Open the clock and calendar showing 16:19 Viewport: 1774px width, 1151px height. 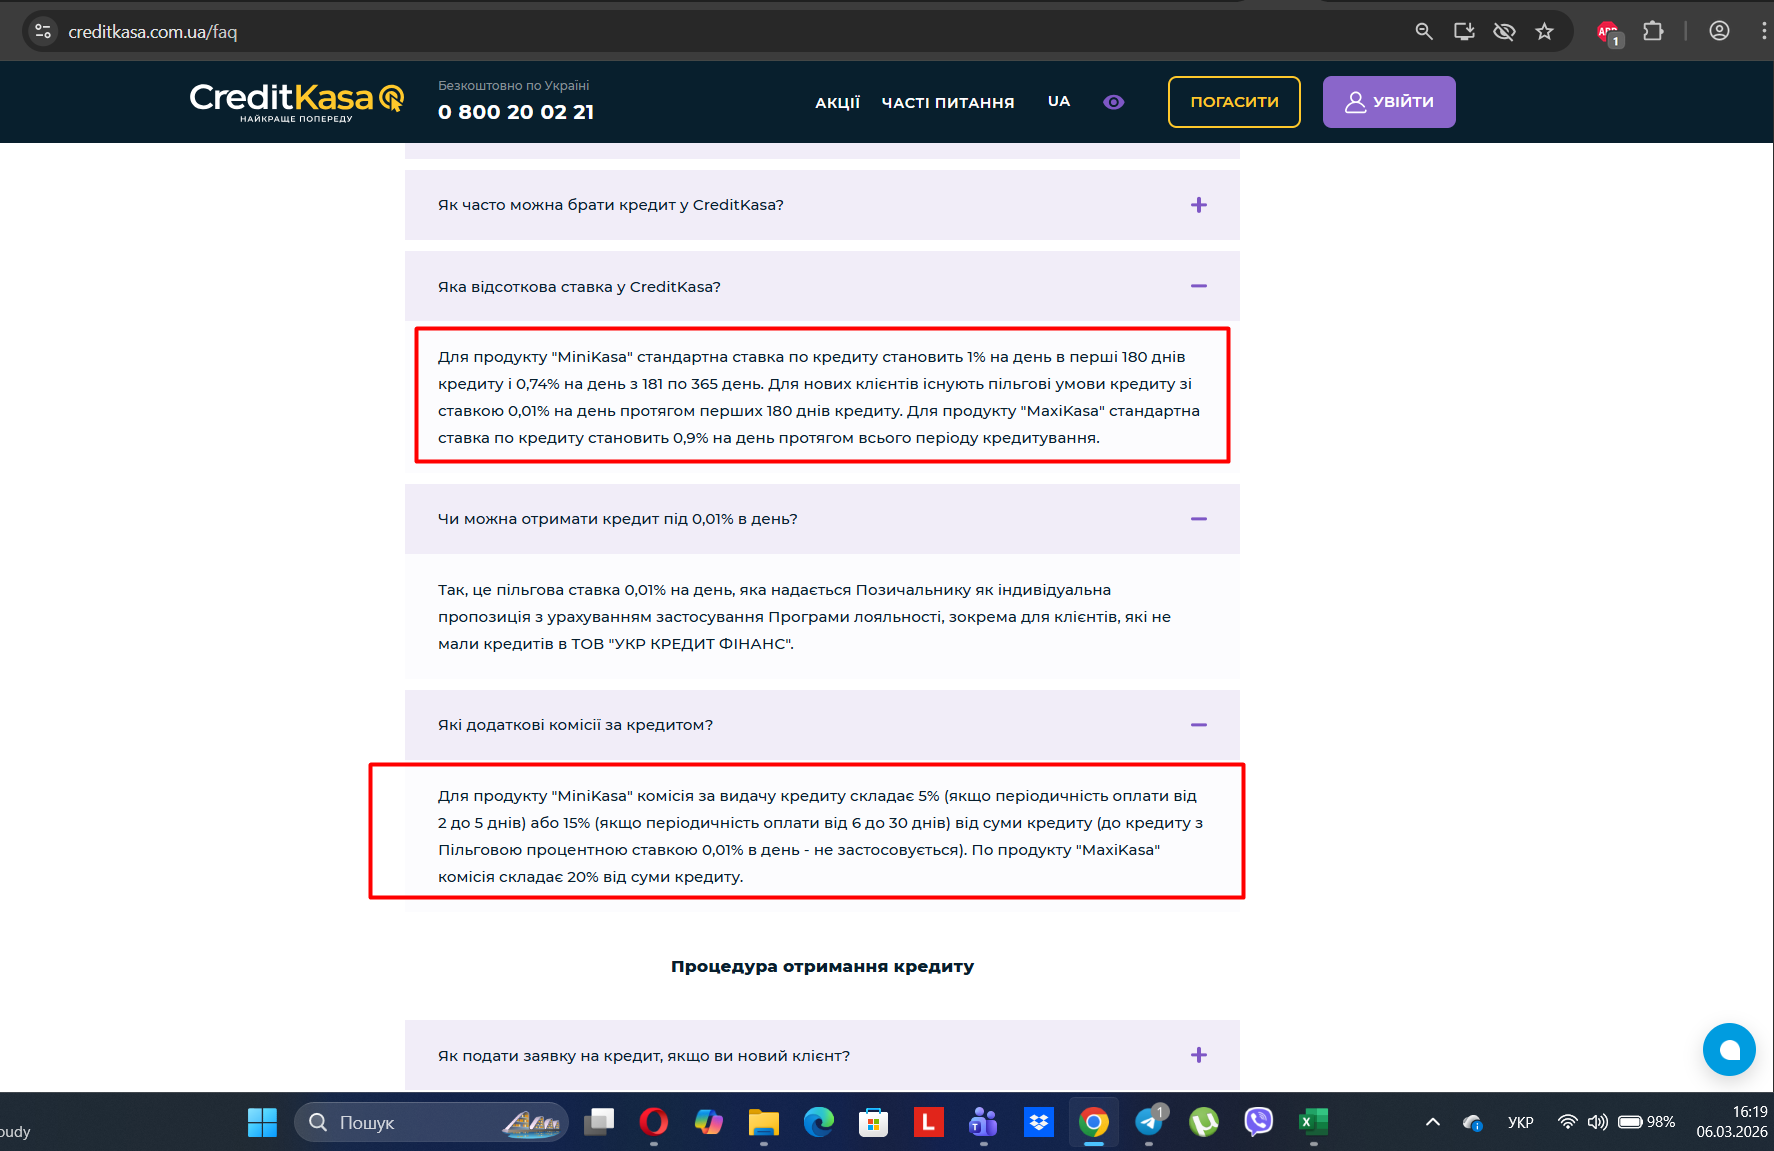tap(1732, 1122)
